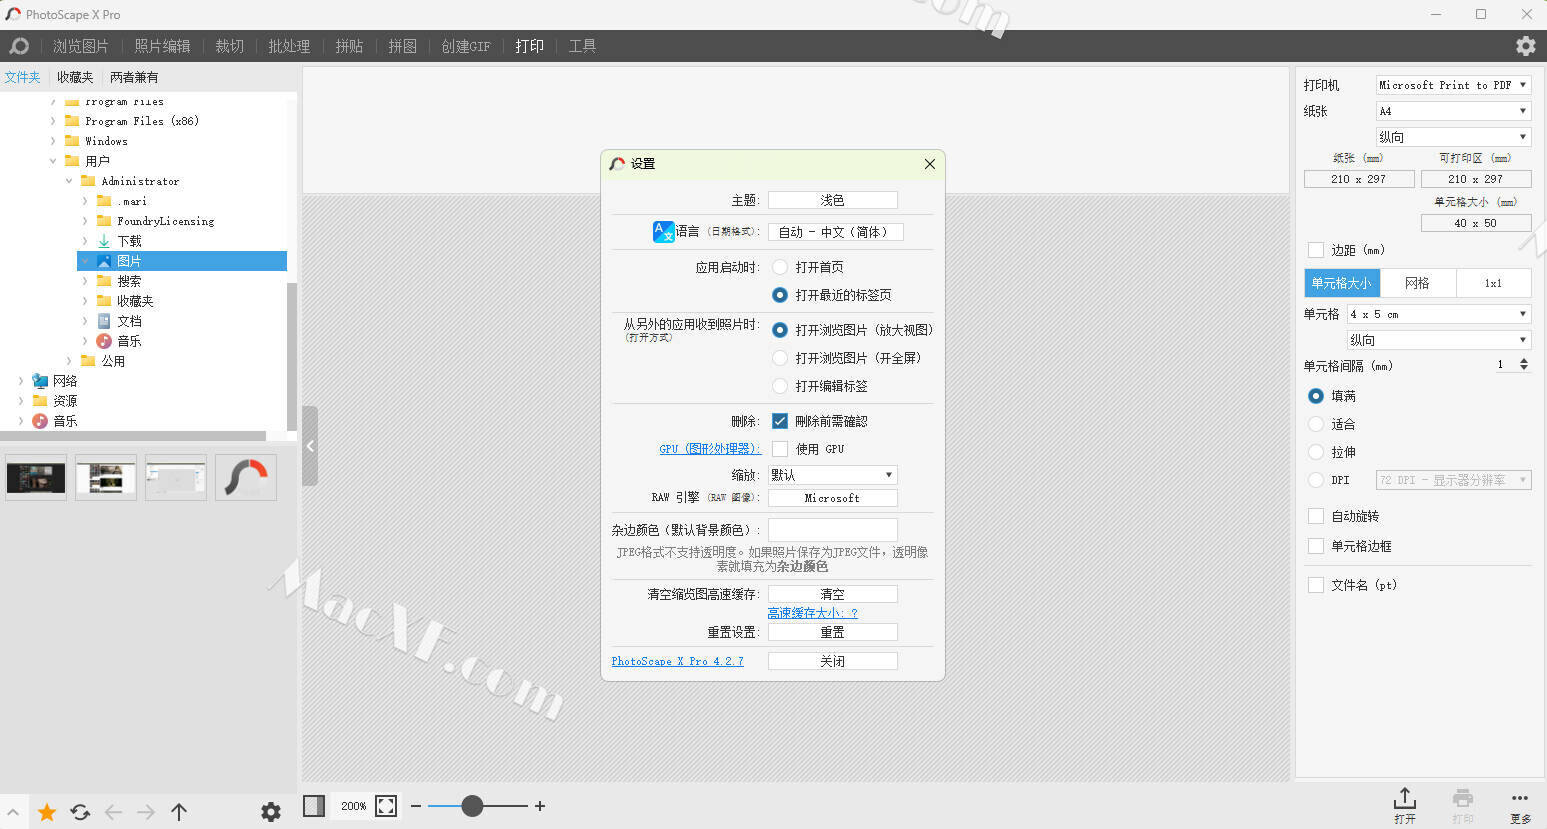Select 打开浏览图片（放大视图）radio option
The width and height of the screenshot is (1547, 829).
[780, 330]
